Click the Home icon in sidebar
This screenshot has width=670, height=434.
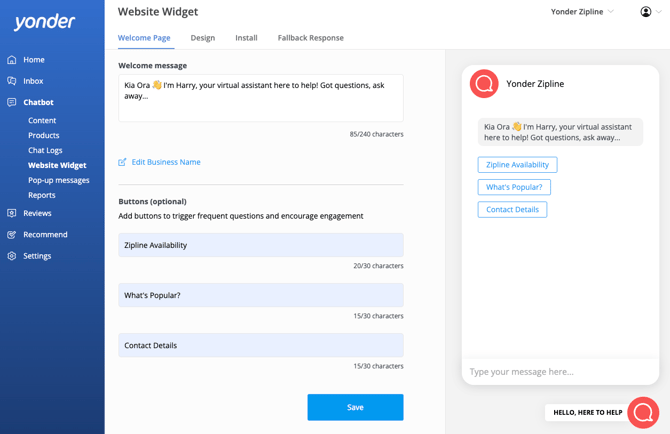12,60
